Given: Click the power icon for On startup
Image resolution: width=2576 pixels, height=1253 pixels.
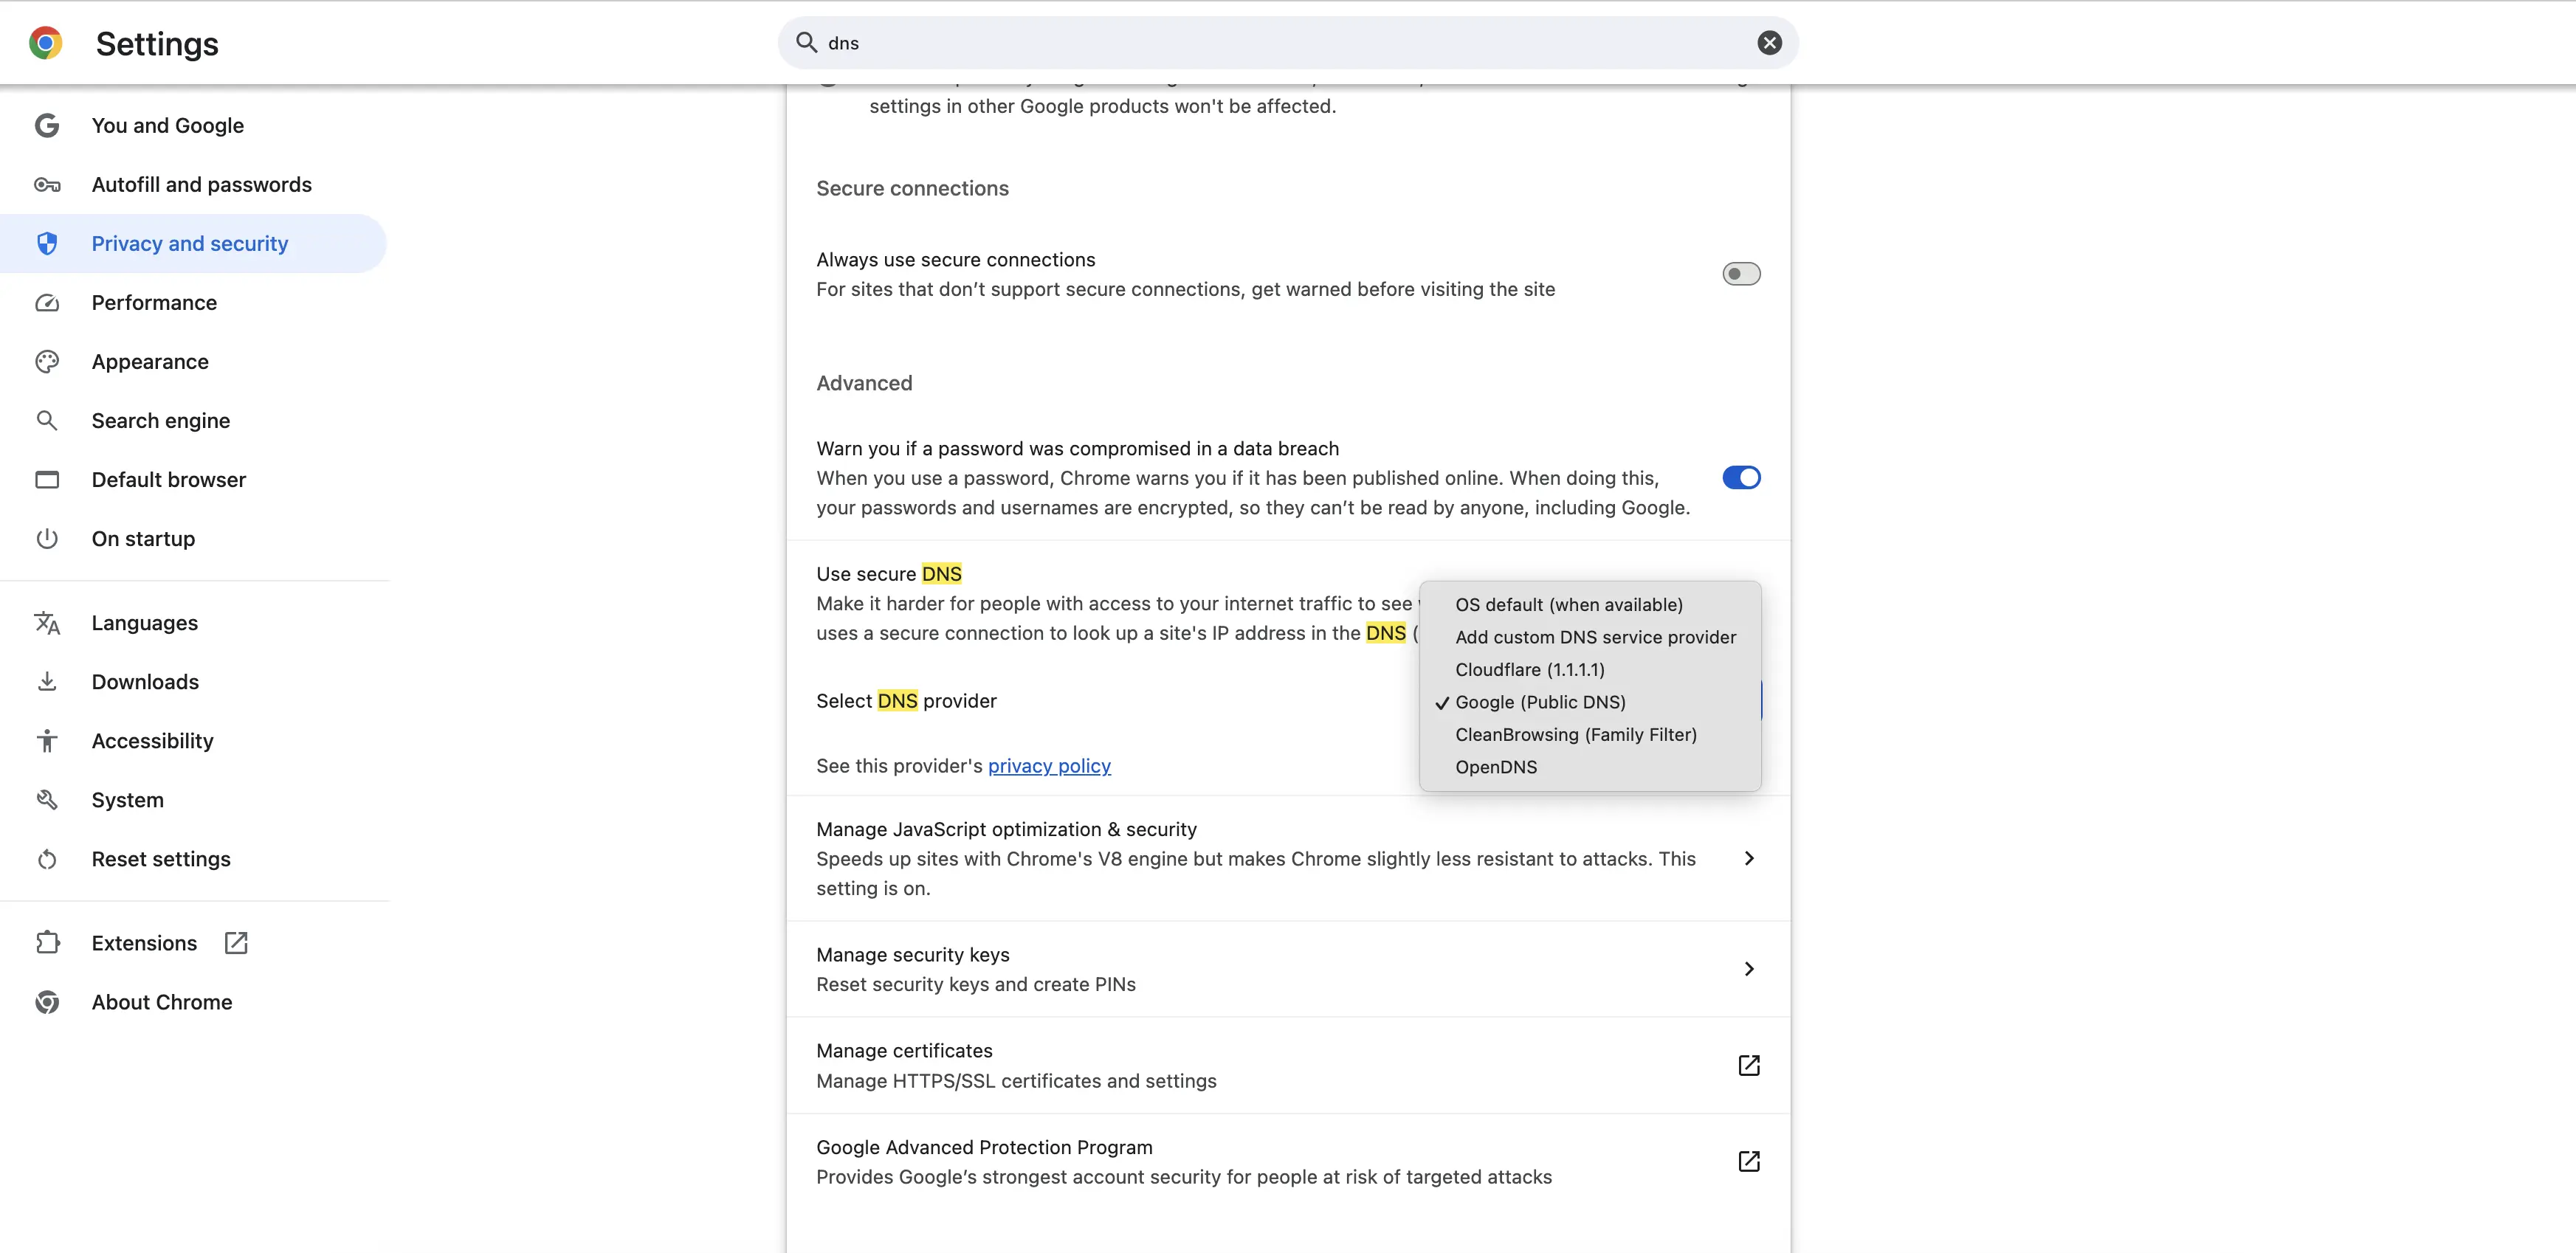Looking at the screenshot, I should coord(47,539).
